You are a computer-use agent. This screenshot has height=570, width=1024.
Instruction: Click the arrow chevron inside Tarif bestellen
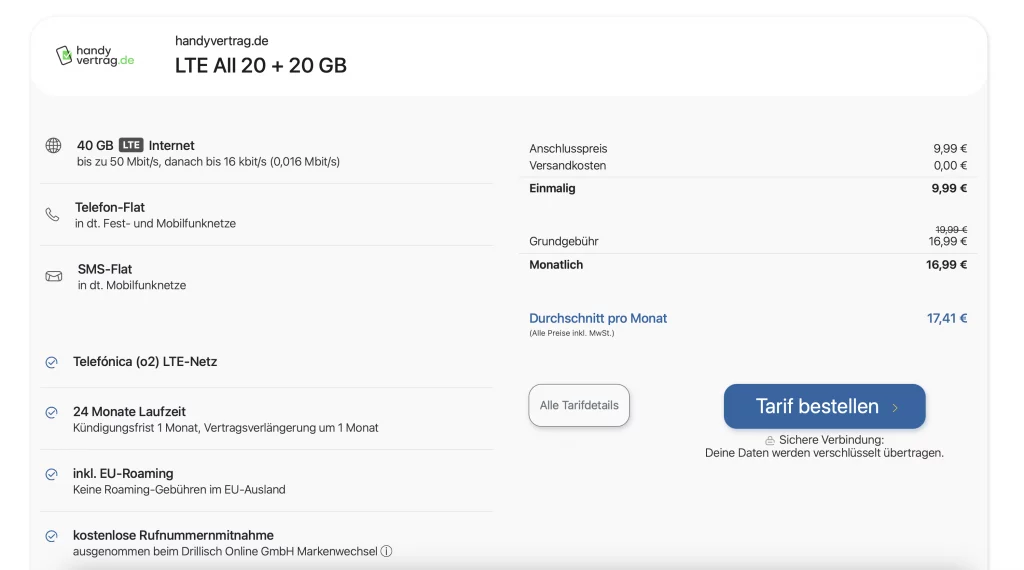895,408
